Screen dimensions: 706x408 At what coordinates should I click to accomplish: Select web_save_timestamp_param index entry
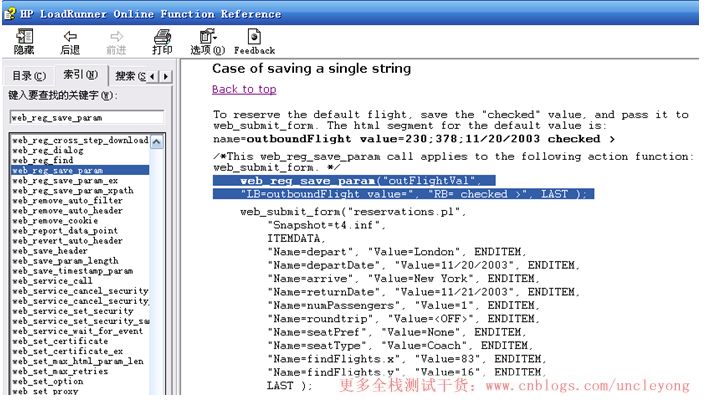pos(72,271)
